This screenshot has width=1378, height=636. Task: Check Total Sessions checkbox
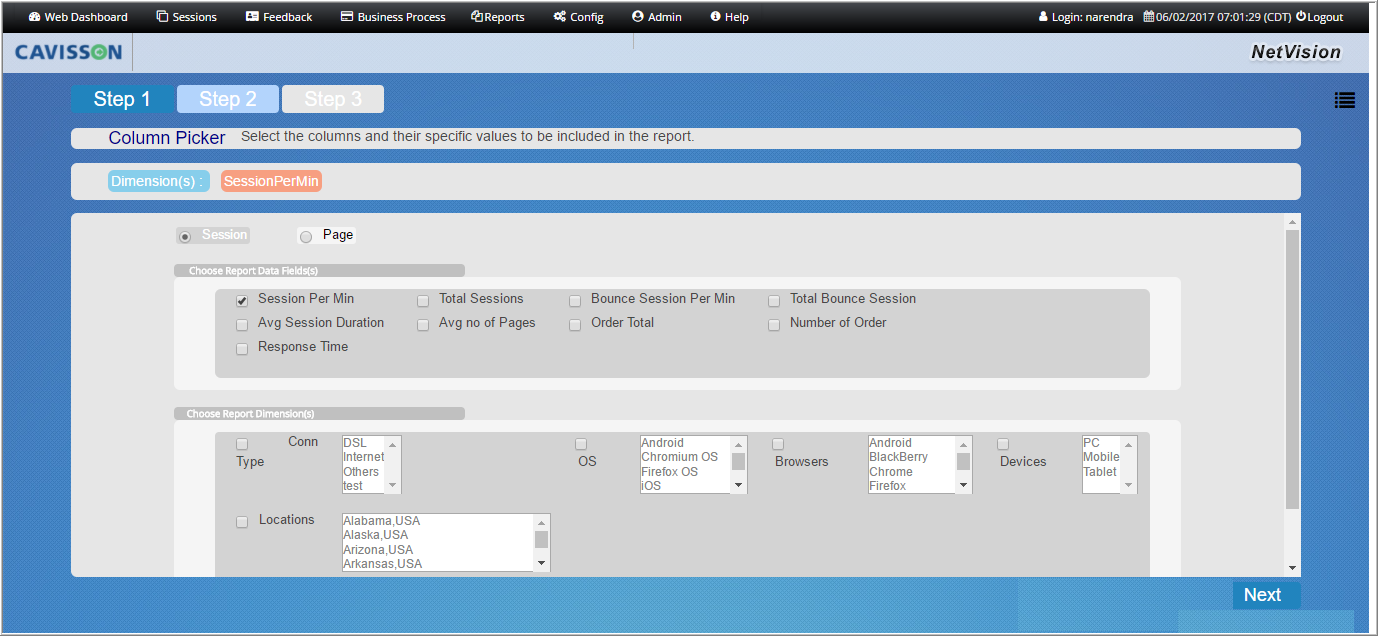423,301
